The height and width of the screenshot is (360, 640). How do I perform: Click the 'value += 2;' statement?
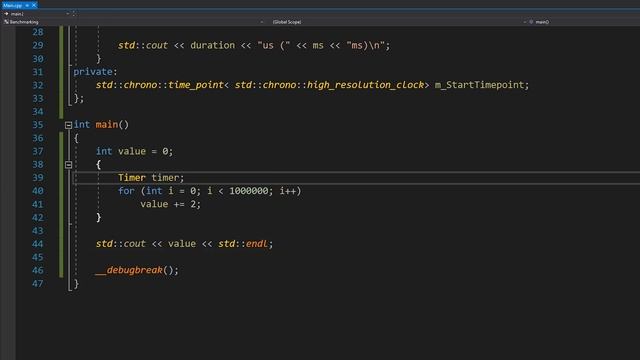pos(171,204)
